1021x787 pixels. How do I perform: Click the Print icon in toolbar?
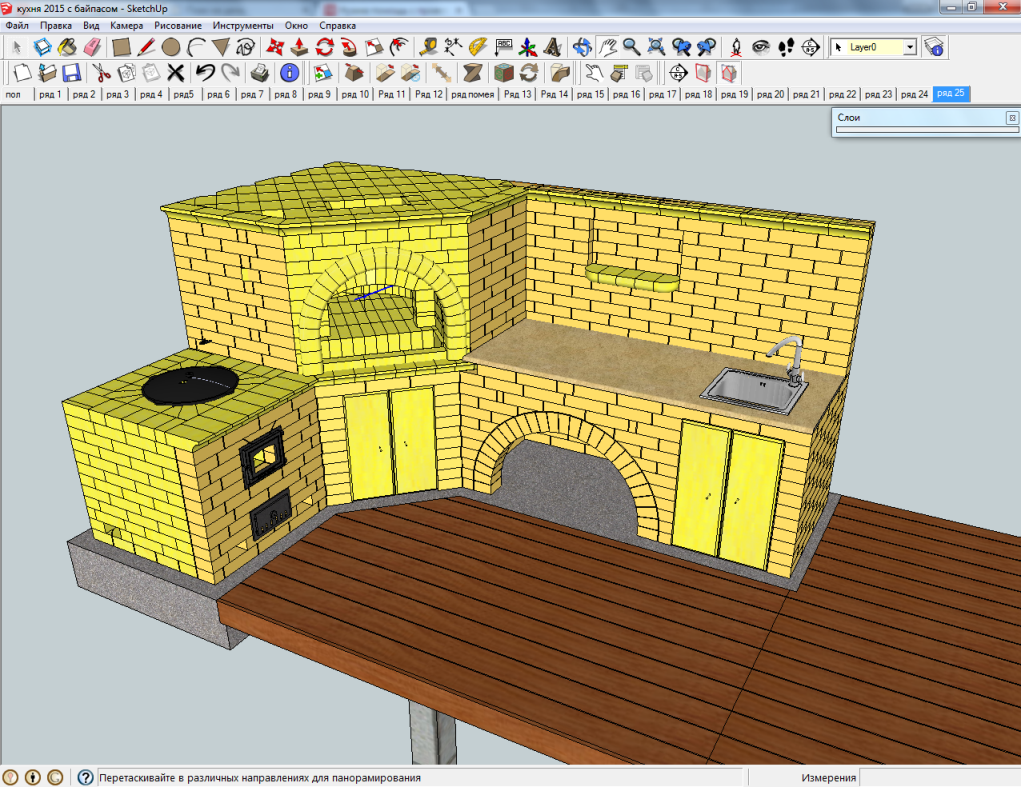(x=259, y=73)
